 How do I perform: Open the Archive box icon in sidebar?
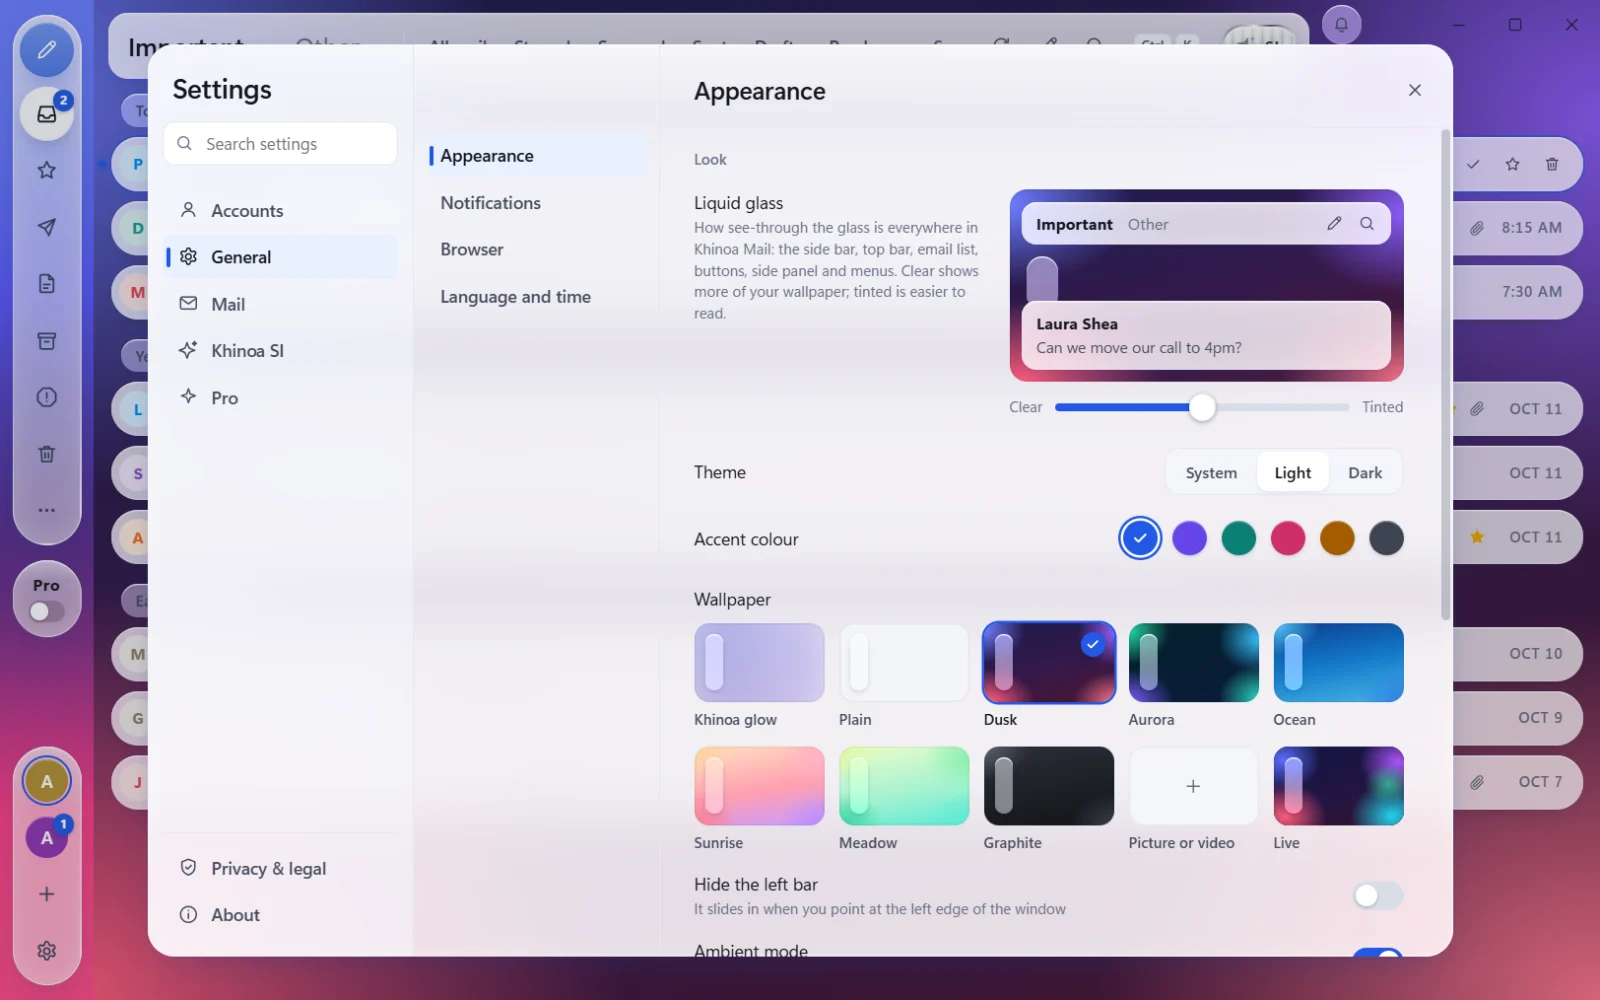47,341
